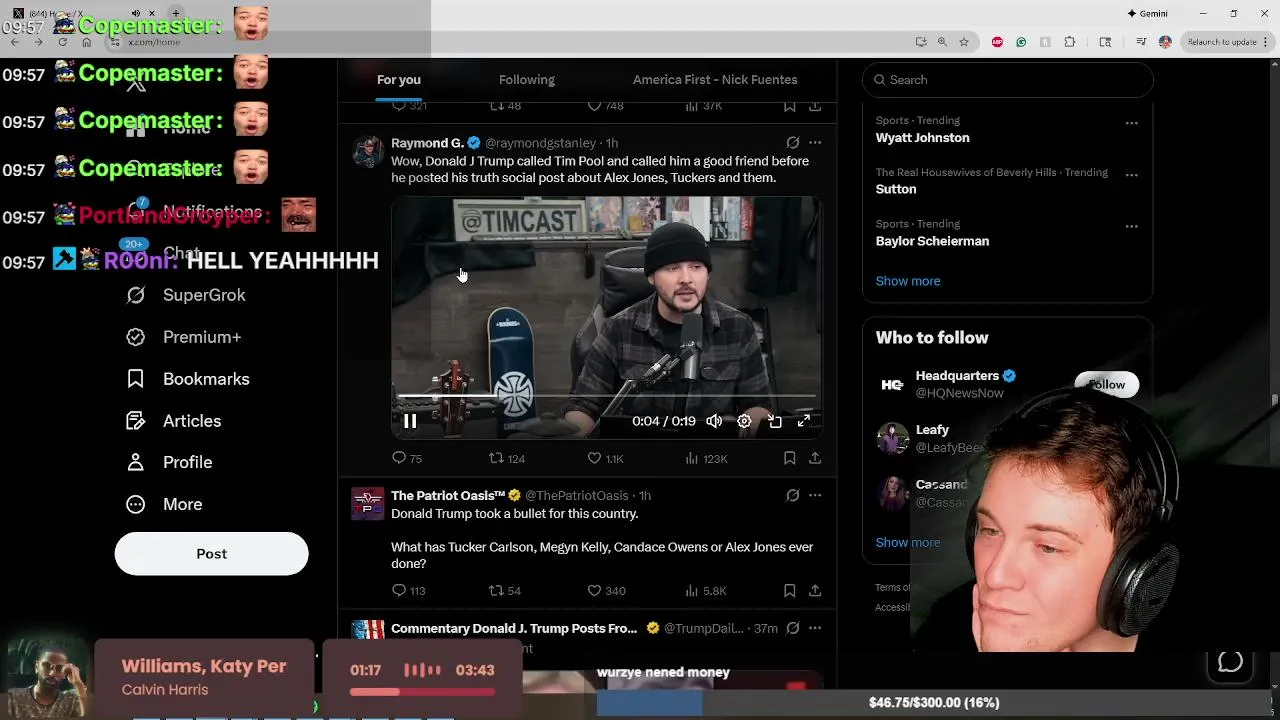Open messages chat bubble icon
The image size is (1280, 720).
pyautogui.click(x=1230, y=662)
